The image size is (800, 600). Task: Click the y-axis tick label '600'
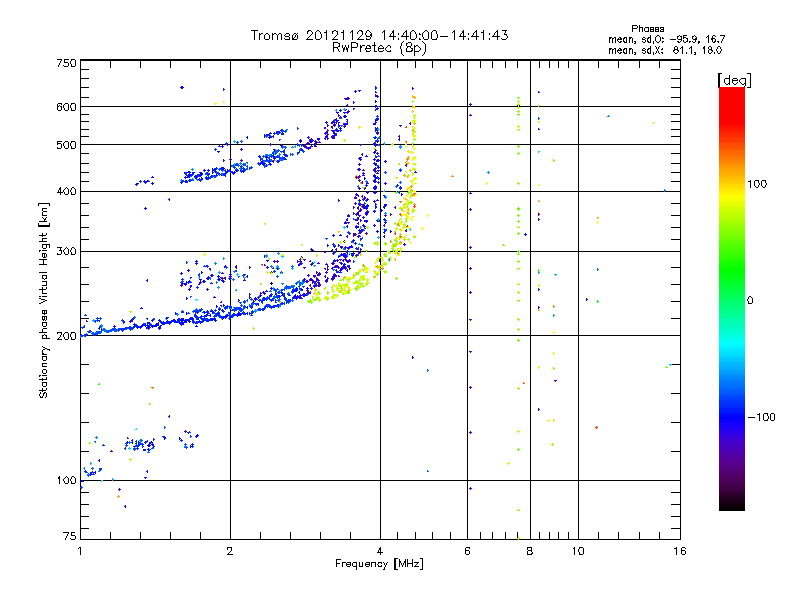[x=66, y=107]
